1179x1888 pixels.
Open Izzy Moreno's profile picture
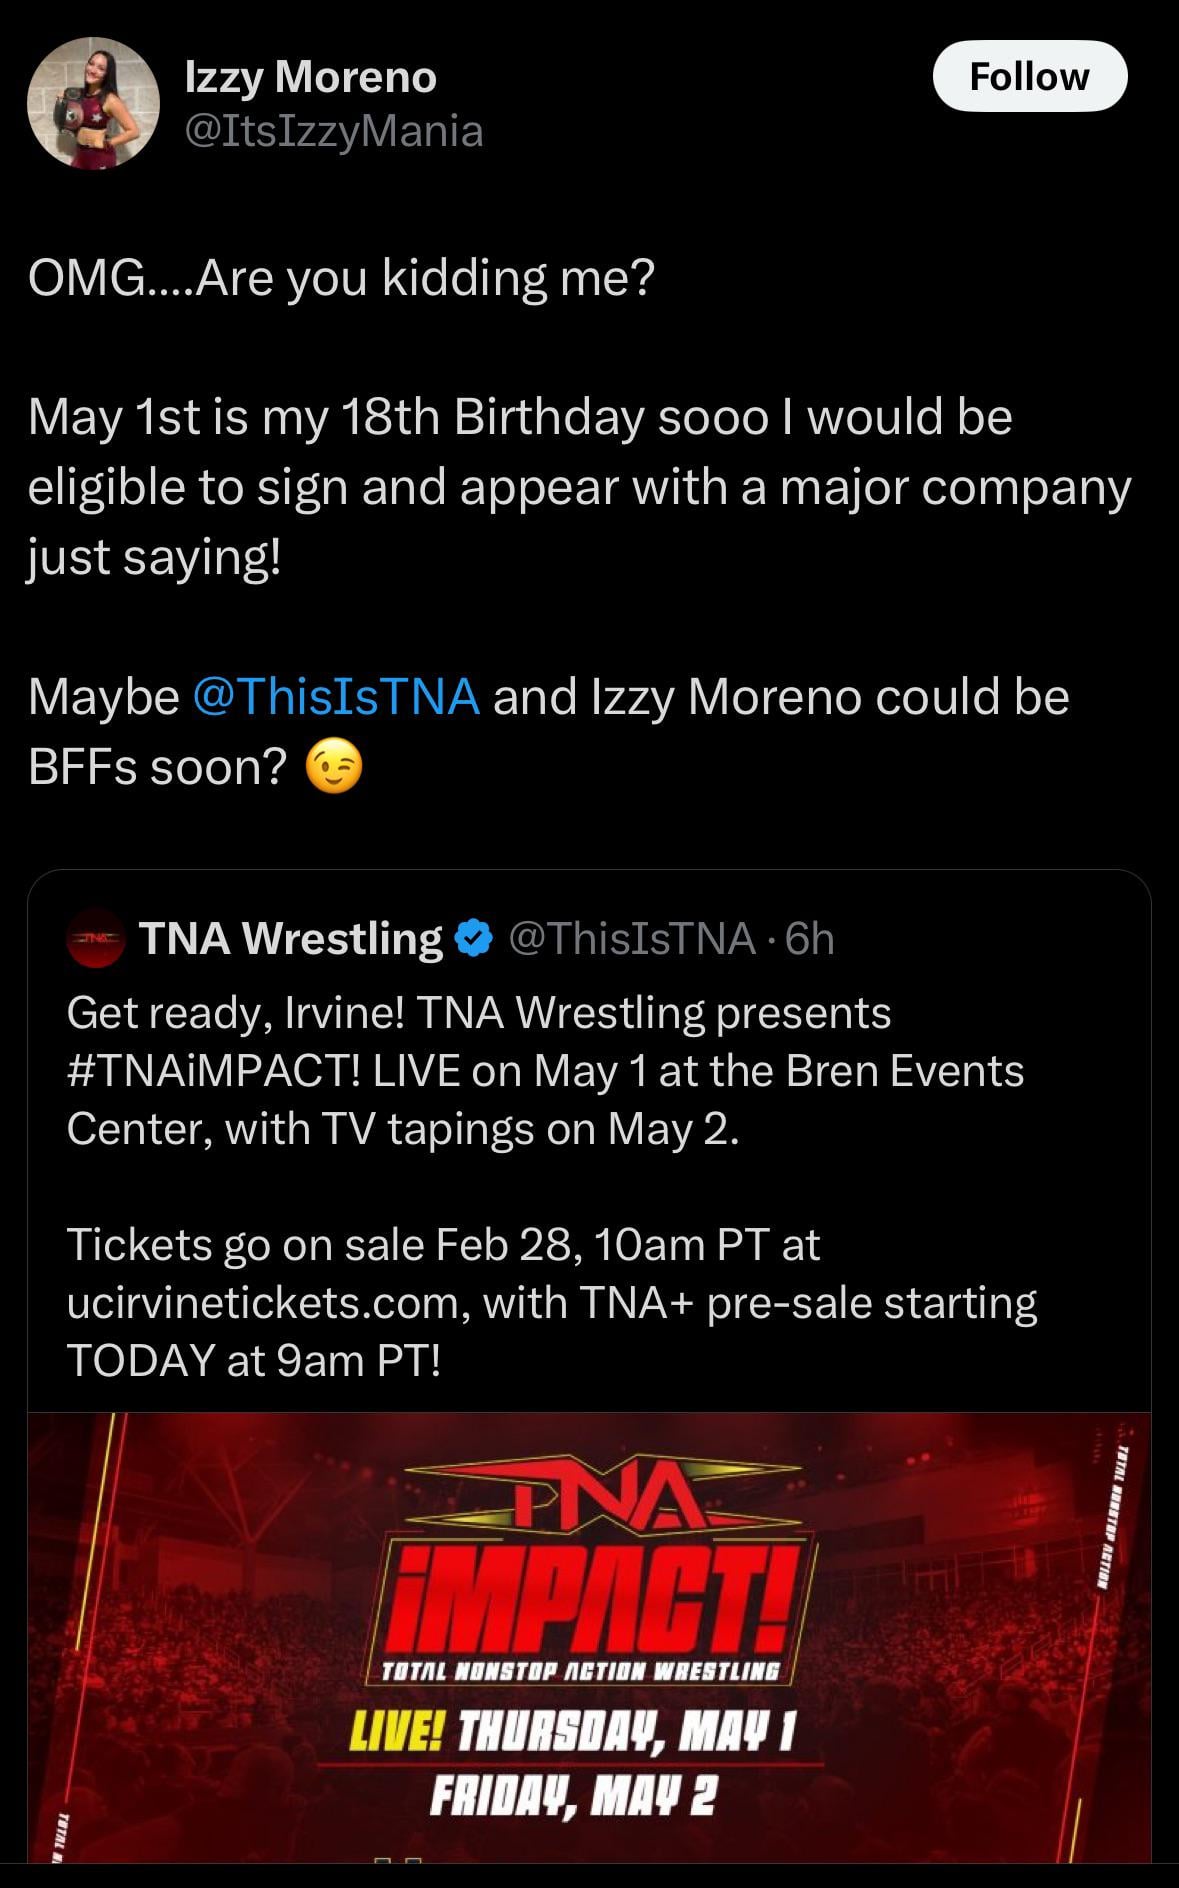(93, 103)
